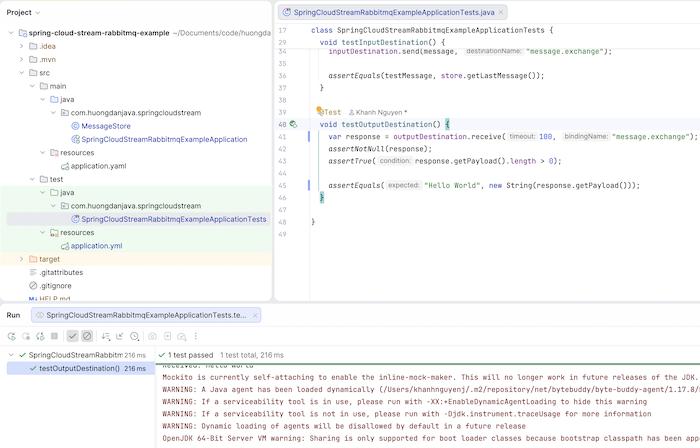
Task: Collapse the main folder chevron
Action: coord(32,86)
